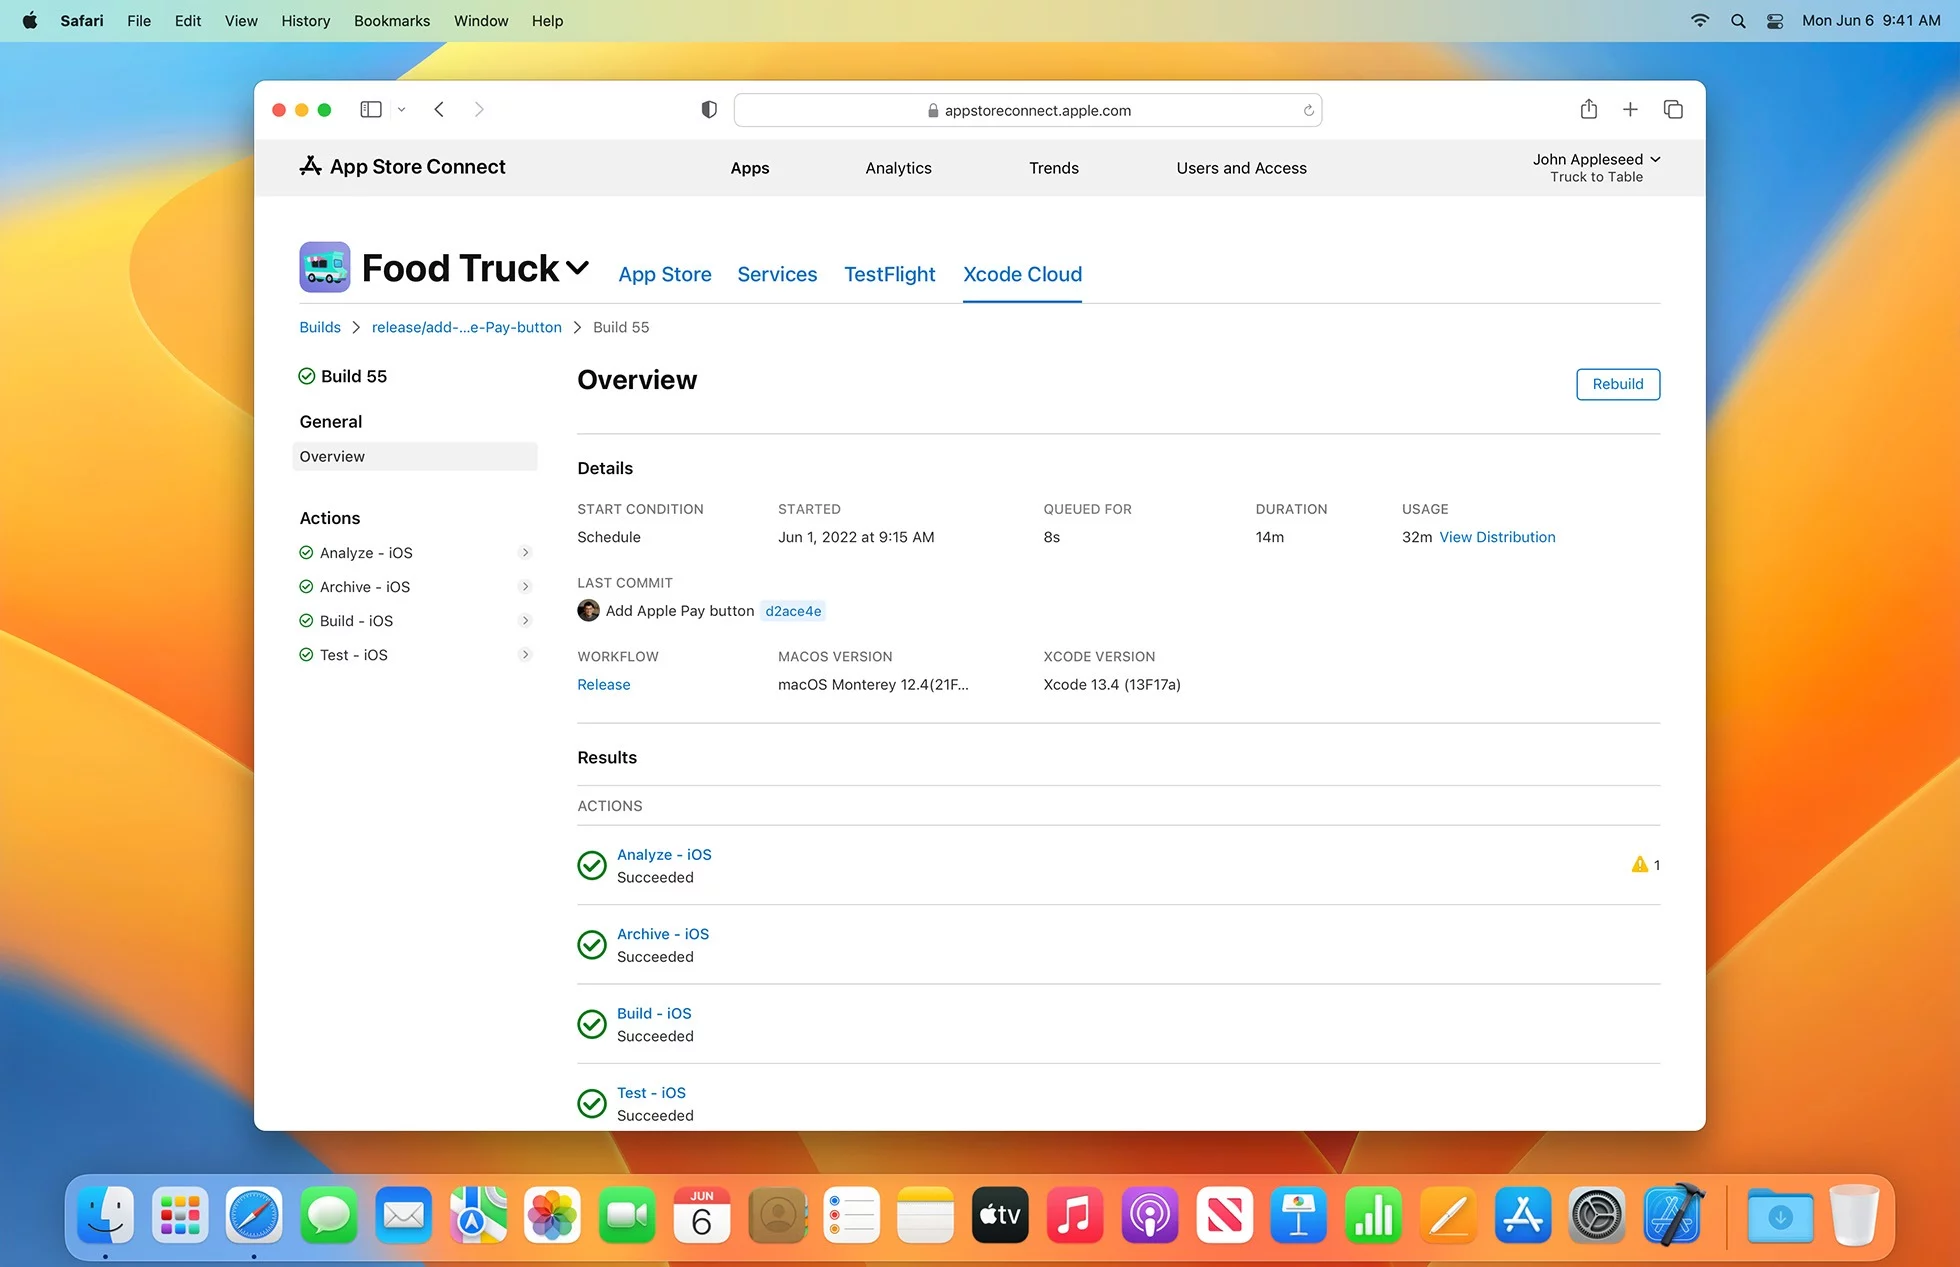Screen dimensions: 1960x1267
Task: Click the Rebuild button
Action: (x=1618, y=384)
